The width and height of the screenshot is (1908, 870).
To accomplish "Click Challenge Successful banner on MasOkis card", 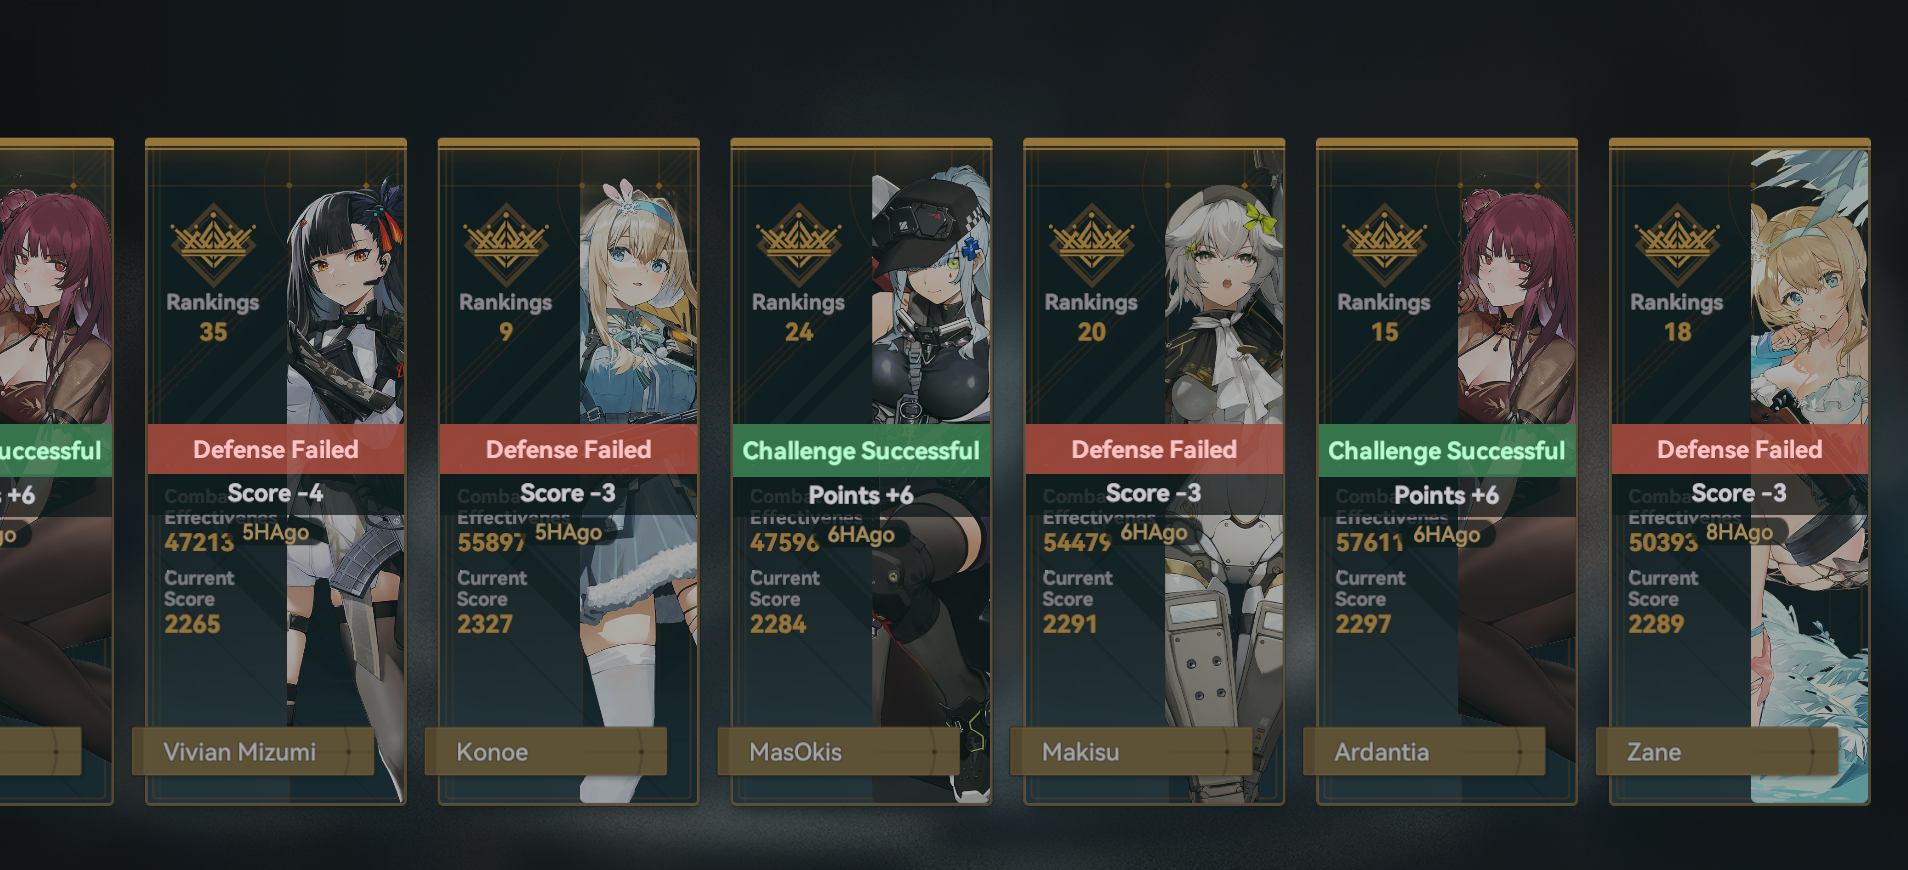I will [x=861, y=450].
